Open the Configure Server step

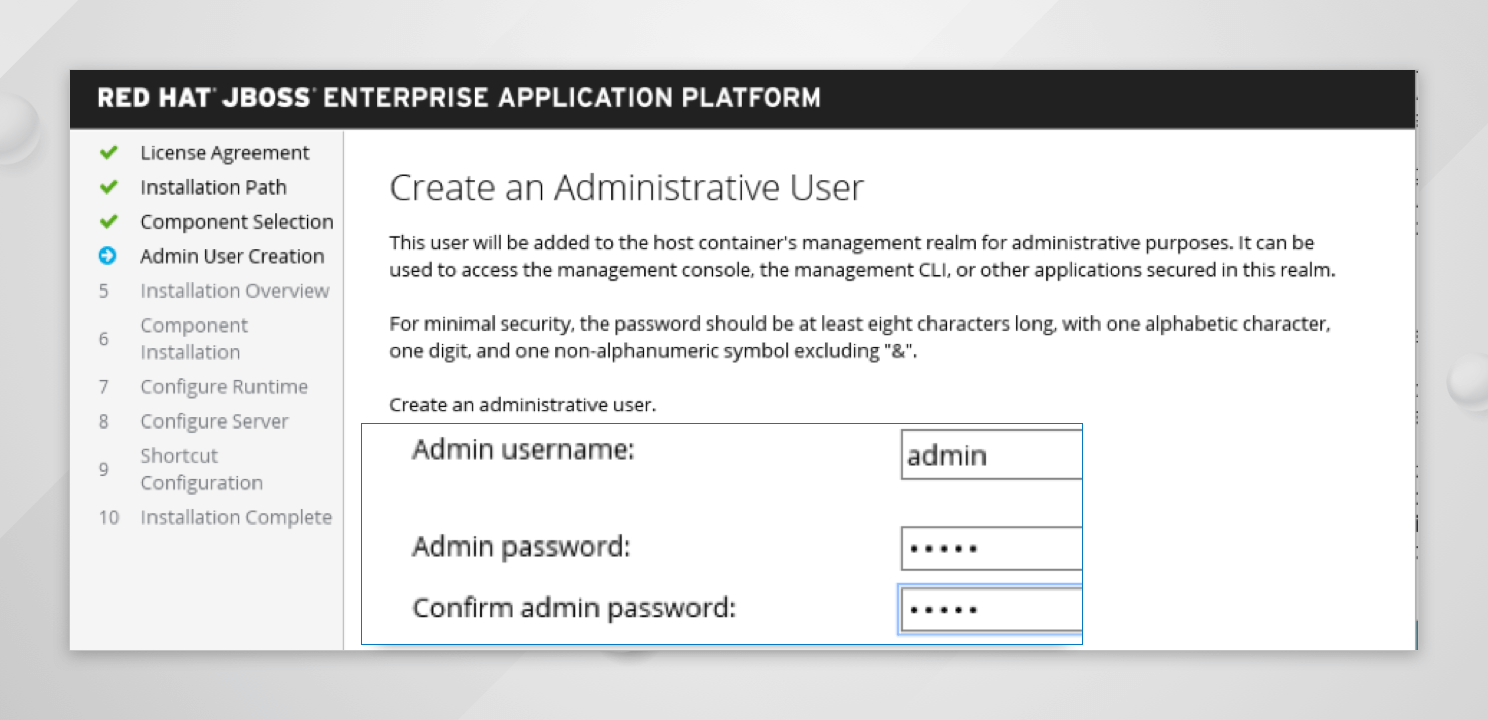(214, 422)
